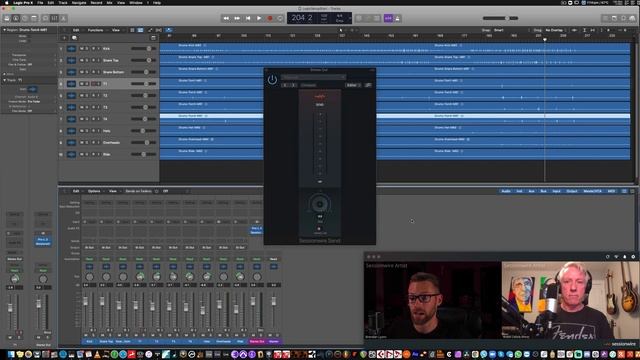Click the red Record button
The image size is (640, 360).
pos(269,18)
